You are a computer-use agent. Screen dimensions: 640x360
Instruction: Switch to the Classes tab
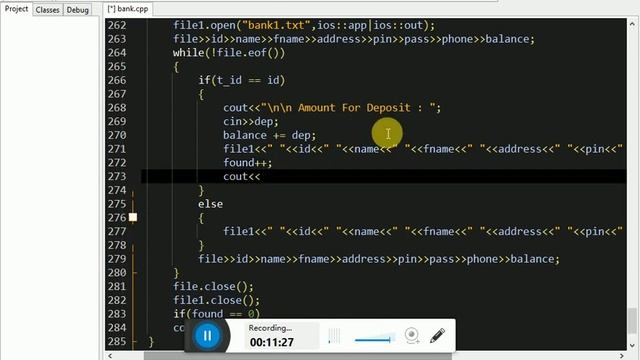click(x=47, y=10)
